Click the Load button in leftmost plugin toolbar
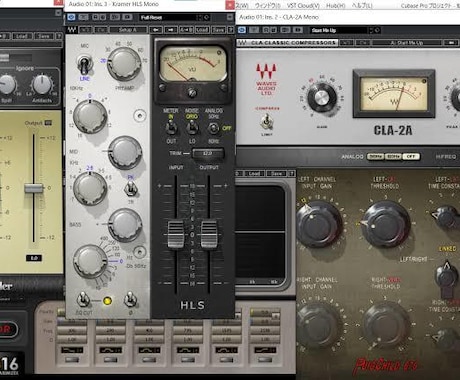The height and width of the screenshot is (380, 460). coord(21,36)
